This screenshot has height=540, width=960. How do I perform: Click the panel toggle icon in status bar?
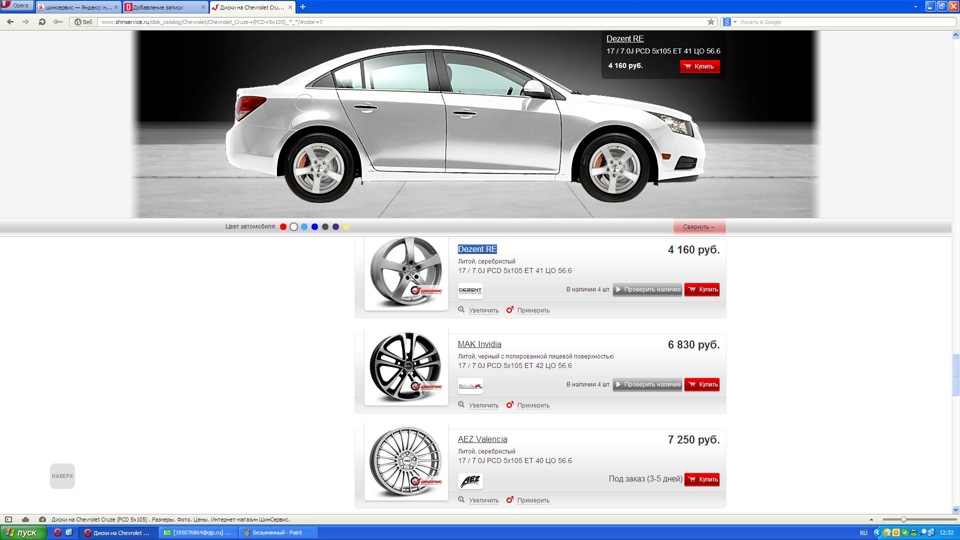9,519
